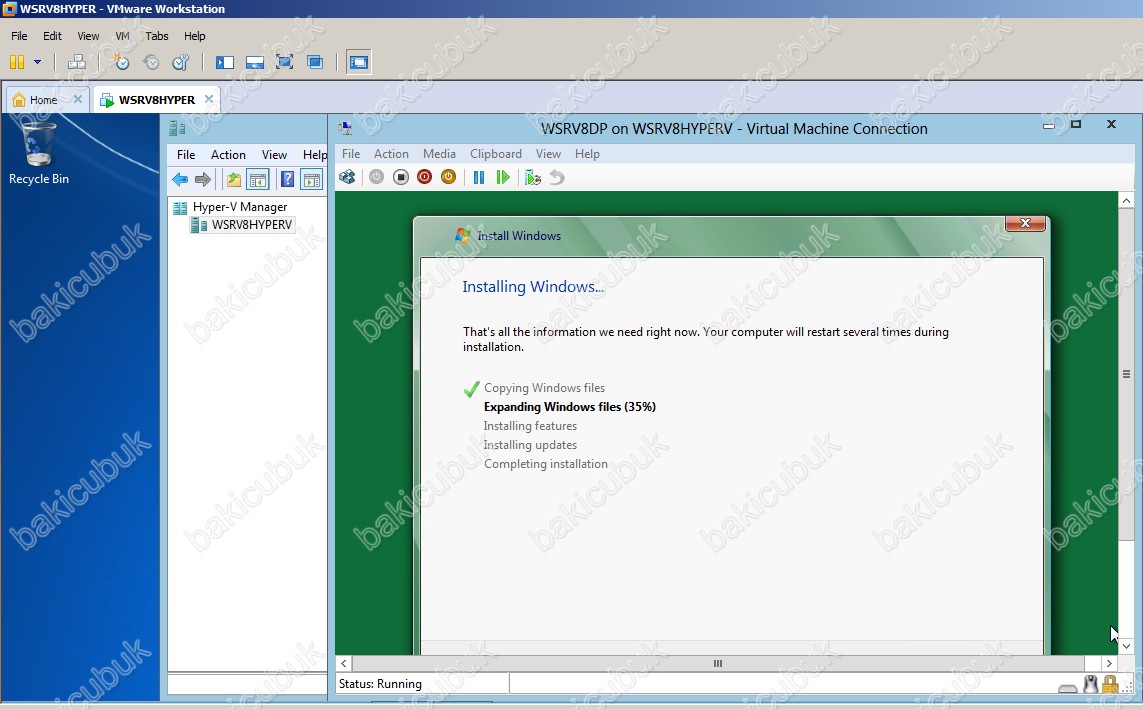This screenshot has height=709, width=1143.
Task: Switch to VMware Unity mode icon
Action: point(315,63)
